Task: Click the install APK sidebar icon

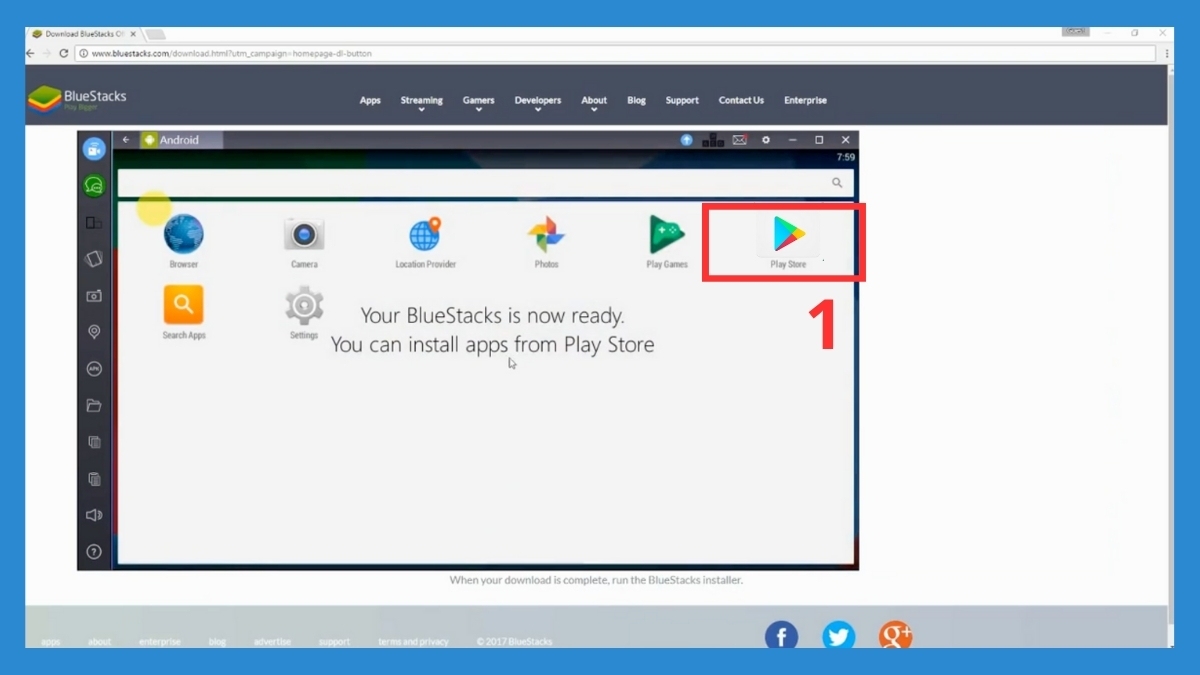Action: point(94,369)
